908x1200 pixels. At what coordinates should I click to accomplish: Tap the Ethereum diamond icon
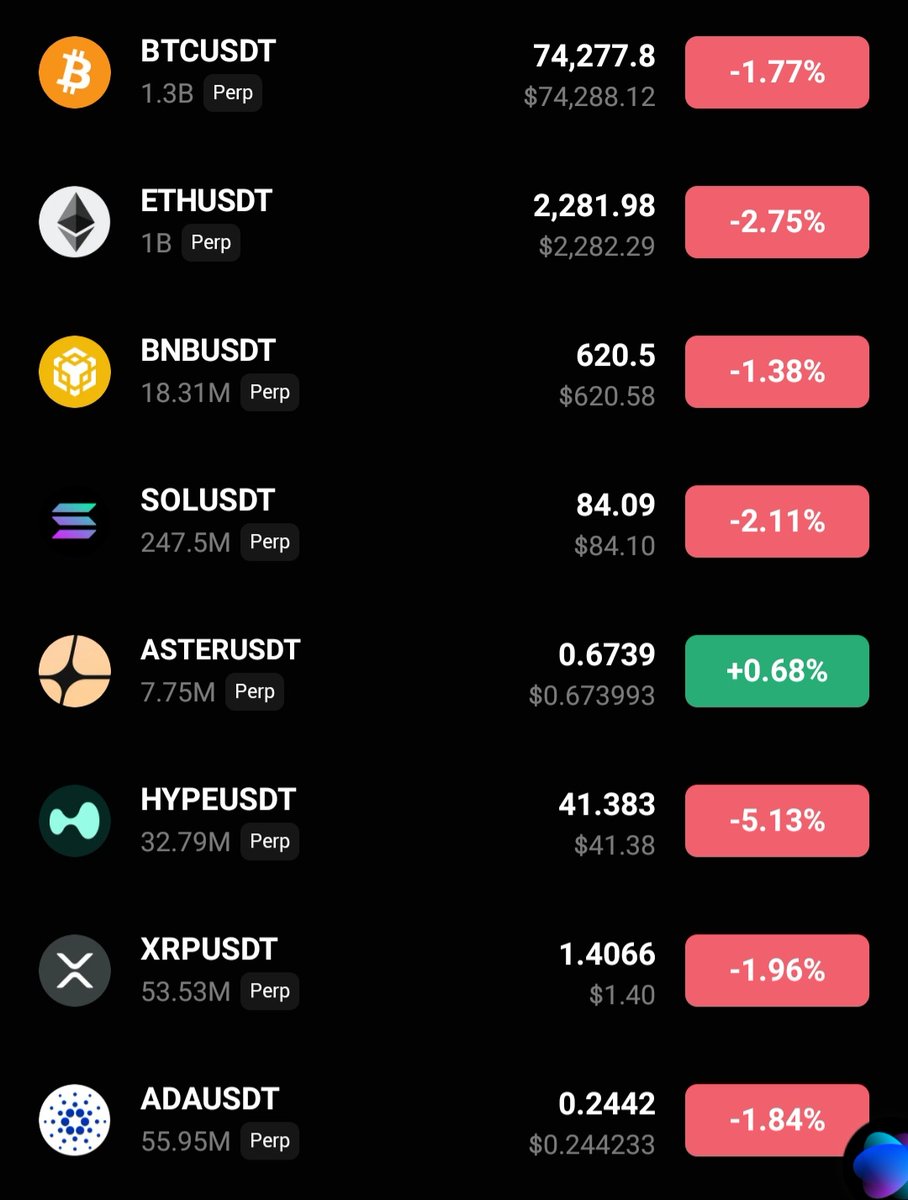click(72, 222)
